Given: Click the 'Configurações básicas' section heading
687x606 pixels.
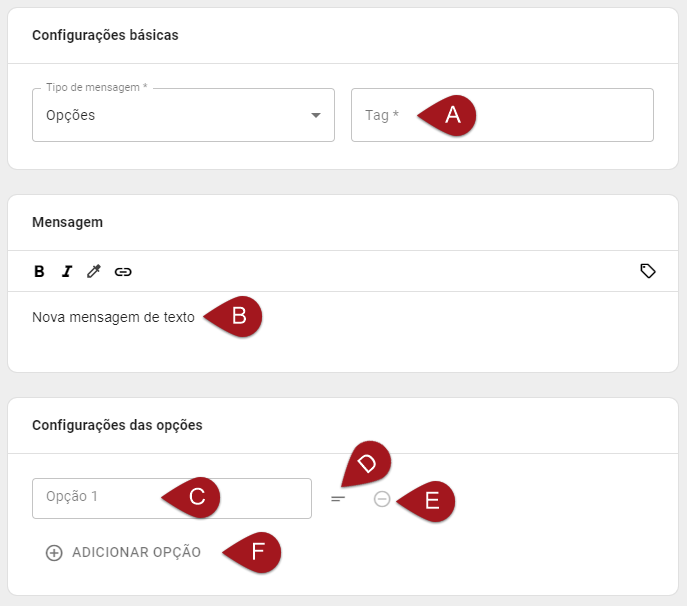Looking at the screenshot, I should coord(105,35).
